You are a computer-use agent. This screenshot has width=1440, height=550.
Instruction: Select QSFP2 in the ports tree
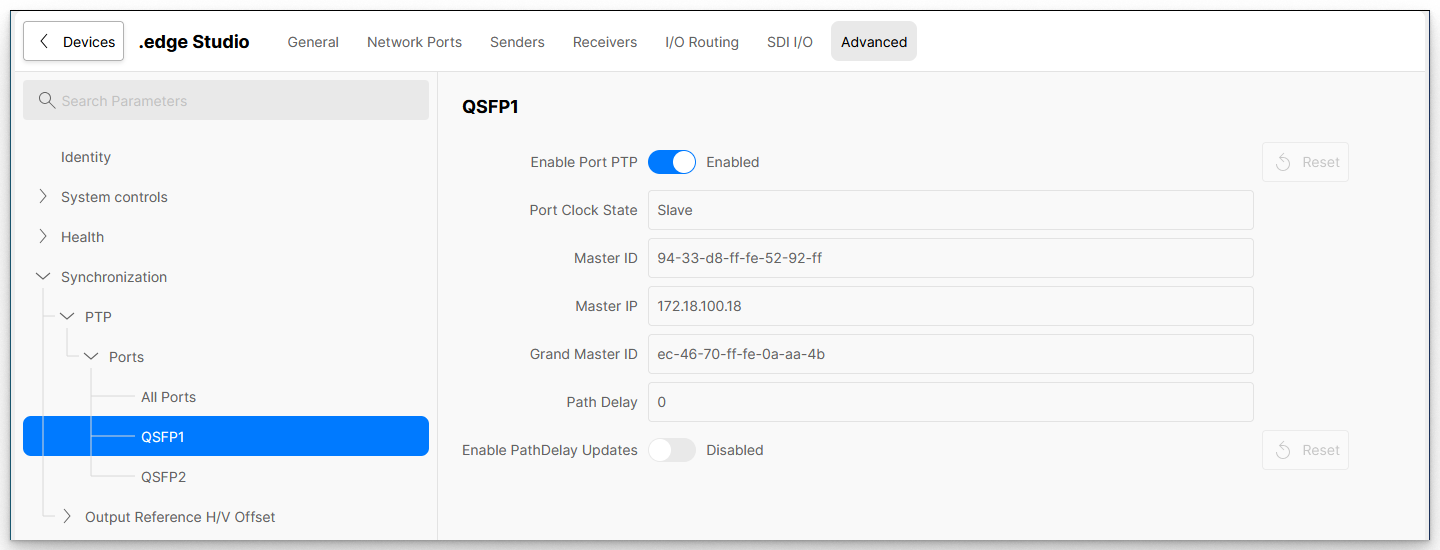pyautogui.click(x=163, y=477)
